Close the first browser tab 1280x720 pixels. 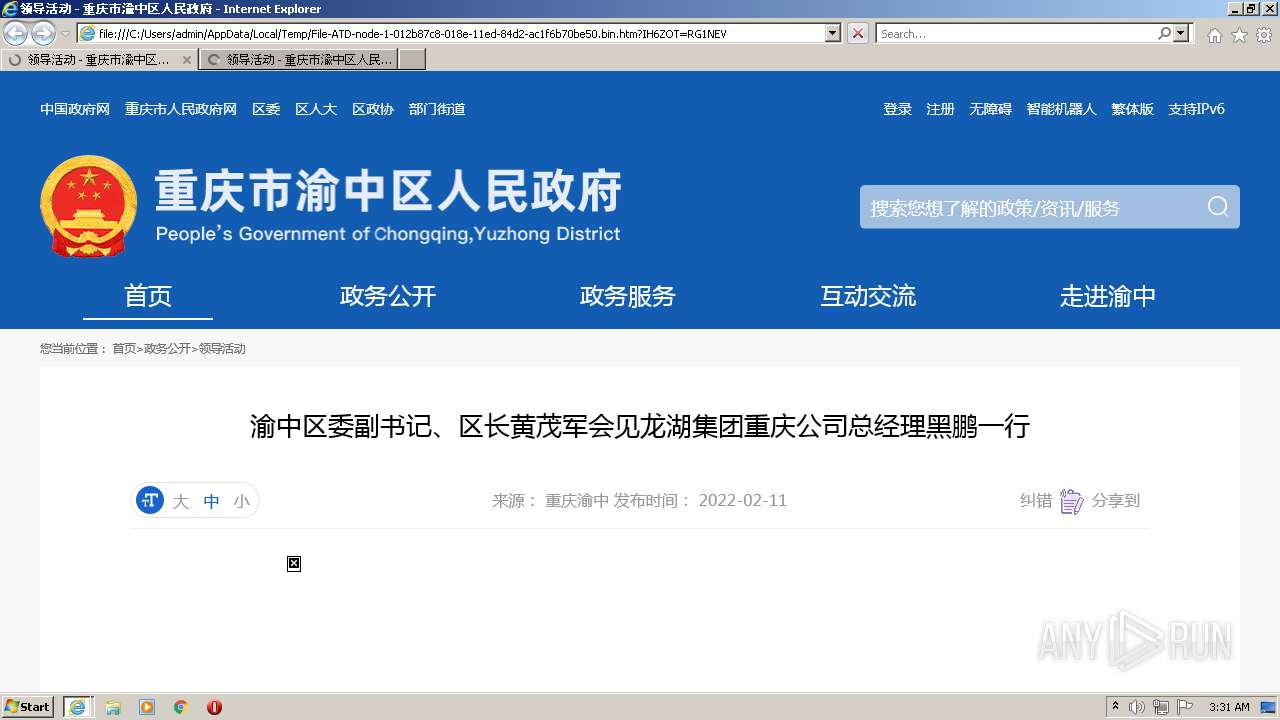tap(186, 60)
